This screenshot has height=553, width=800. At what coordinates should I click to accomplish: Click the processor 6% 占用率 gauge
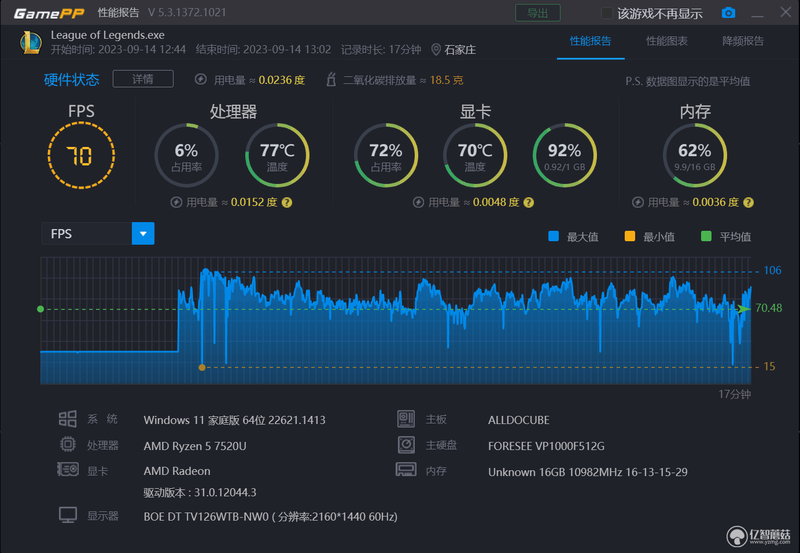click(x=186, y=155)
